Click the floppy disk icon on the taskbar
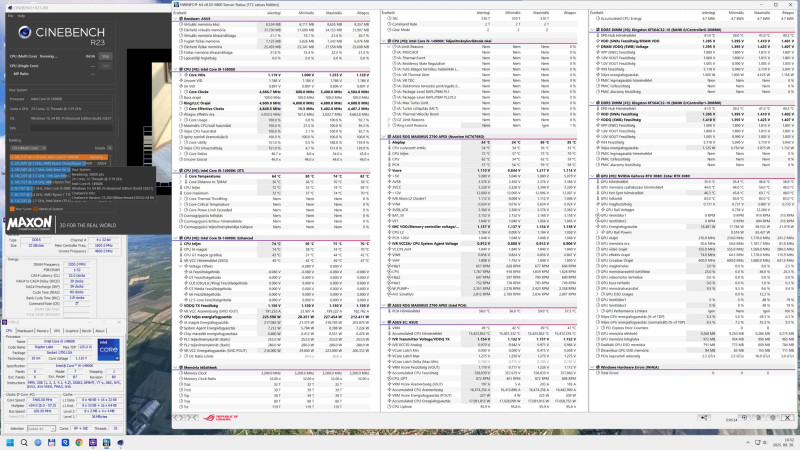This screenshot has width=800, height=450. [52, 442]
